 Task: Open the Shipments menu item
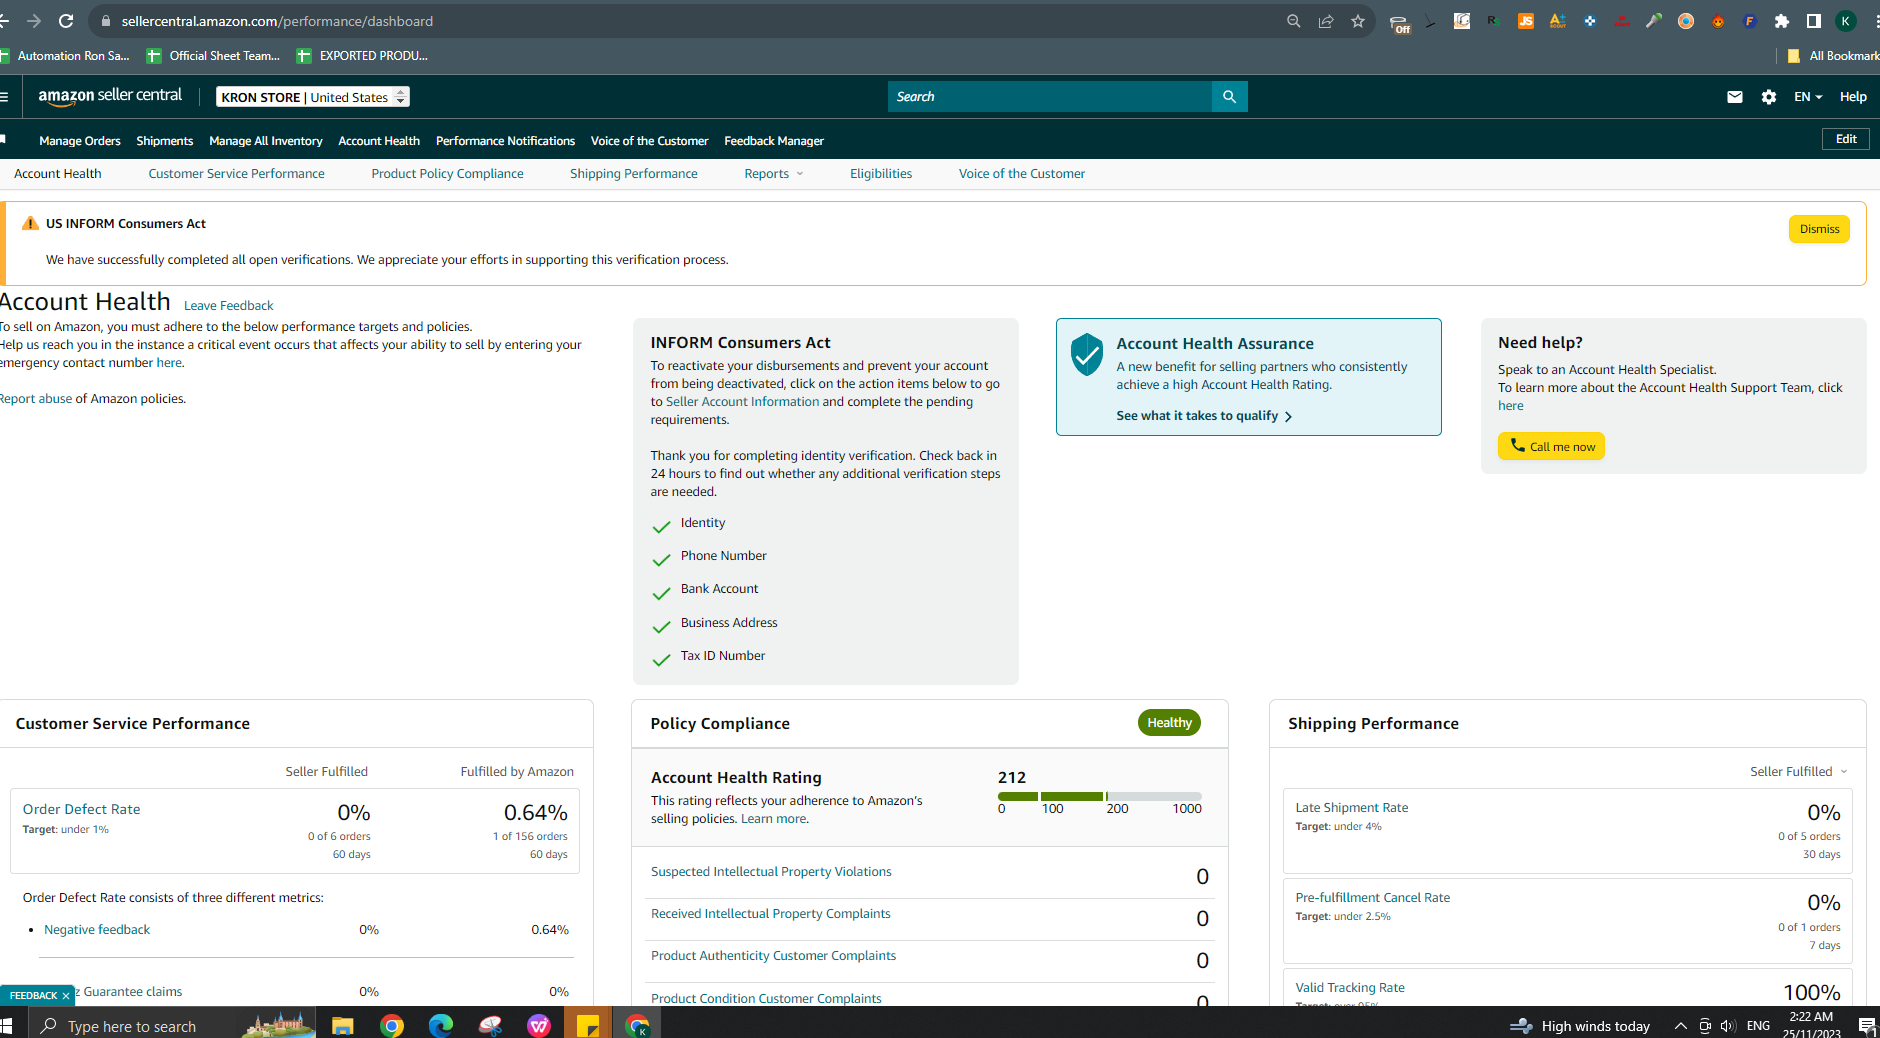click(165, 141)
